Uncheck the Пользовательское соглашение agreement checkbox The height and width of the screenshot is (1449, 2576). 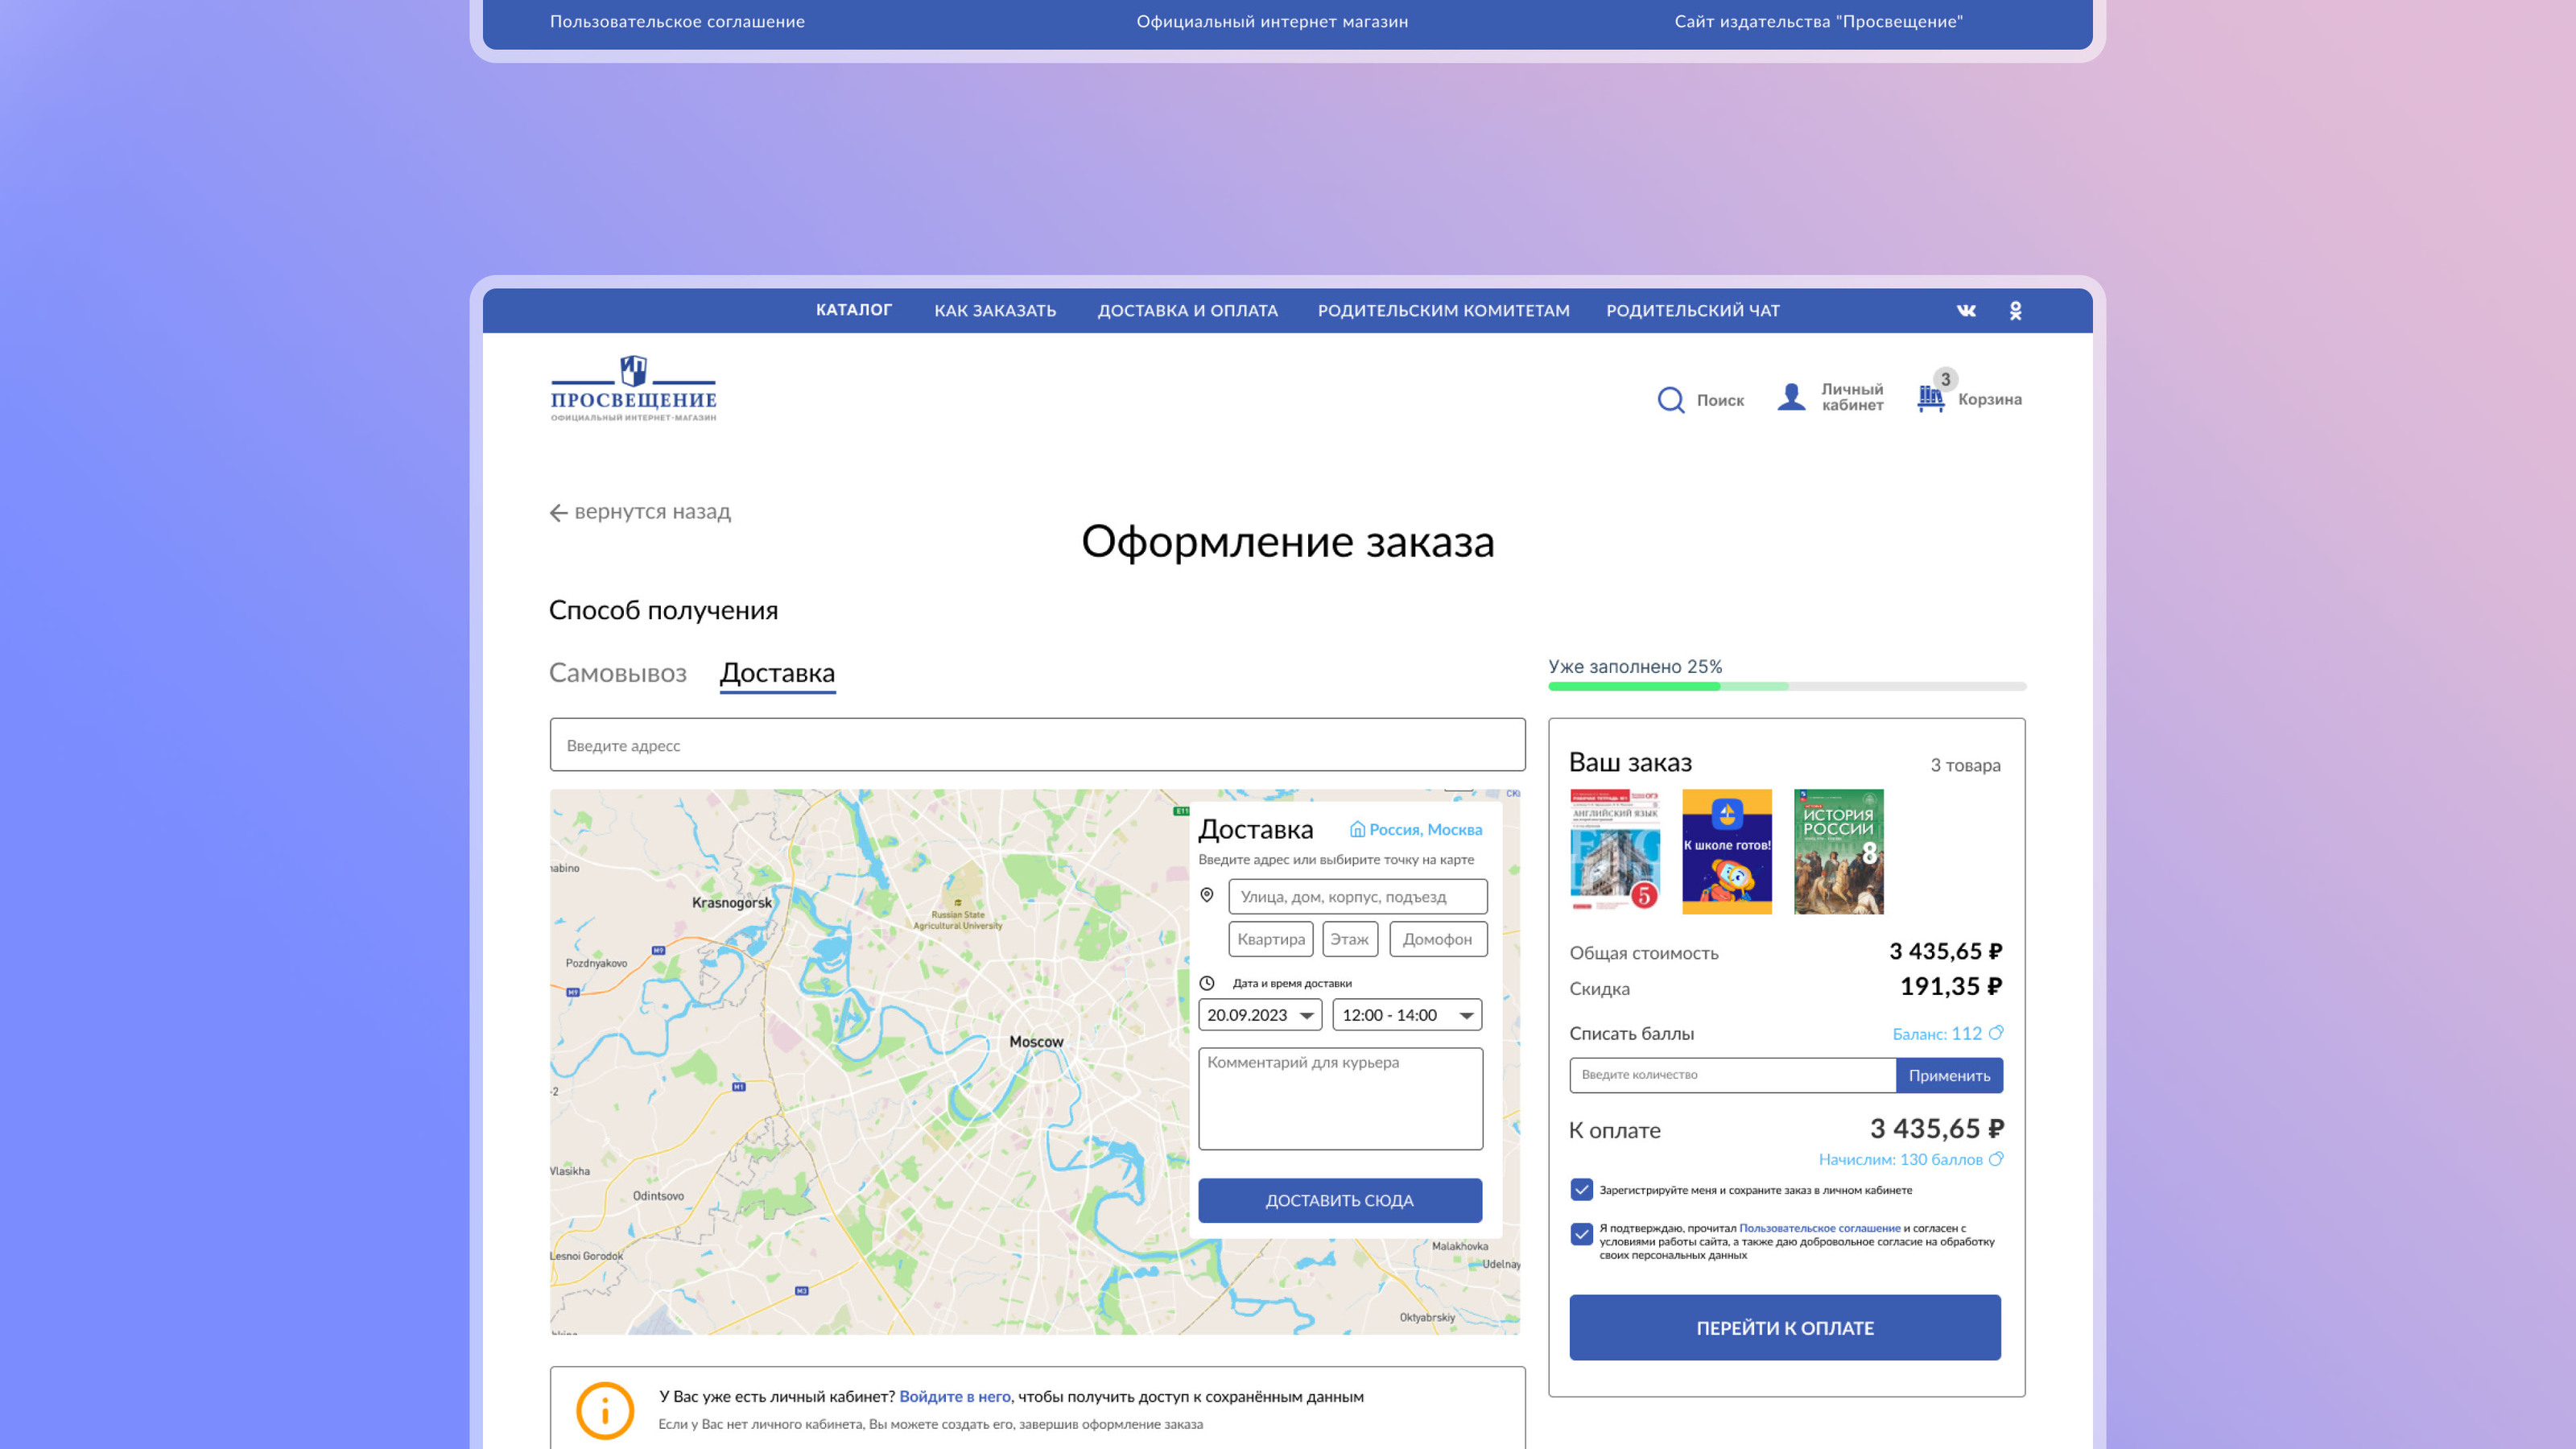click(x=1581, y=1235)
